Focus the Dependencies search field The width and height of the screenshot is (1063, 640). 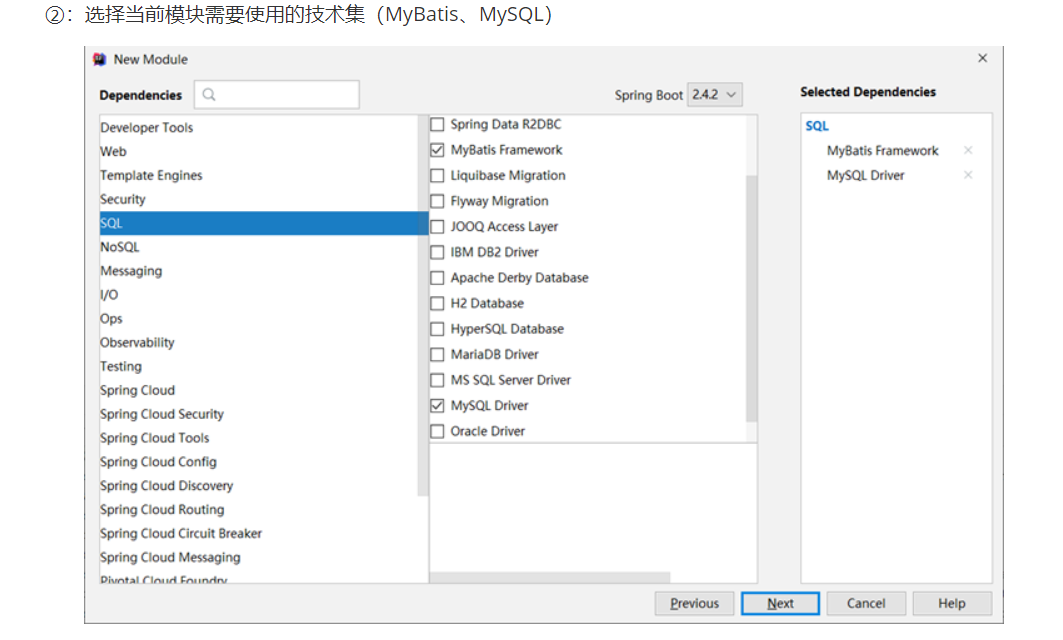277,95
